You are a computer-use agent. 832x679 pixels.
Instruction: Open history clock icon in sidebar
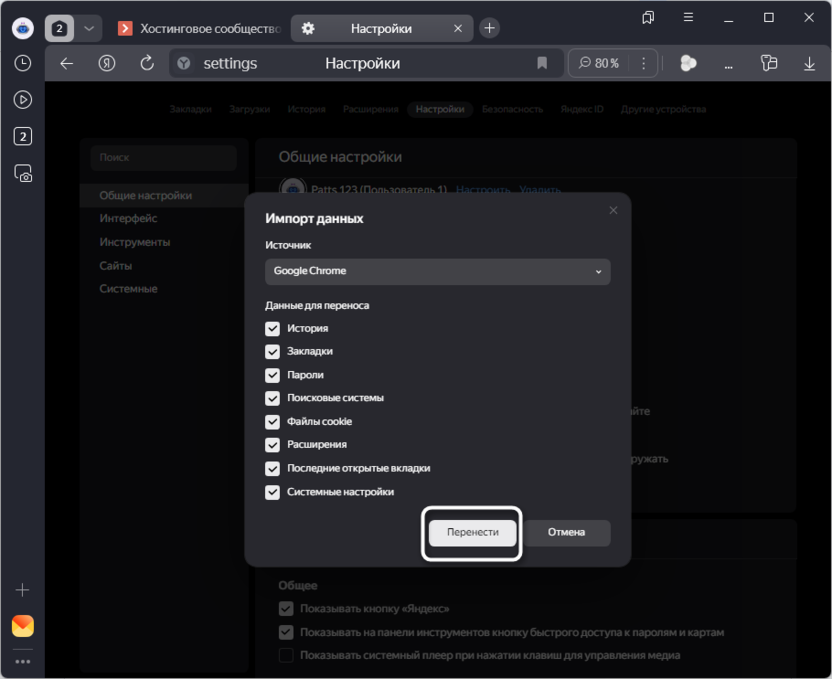pyautogui.click(x=22, y=63)
